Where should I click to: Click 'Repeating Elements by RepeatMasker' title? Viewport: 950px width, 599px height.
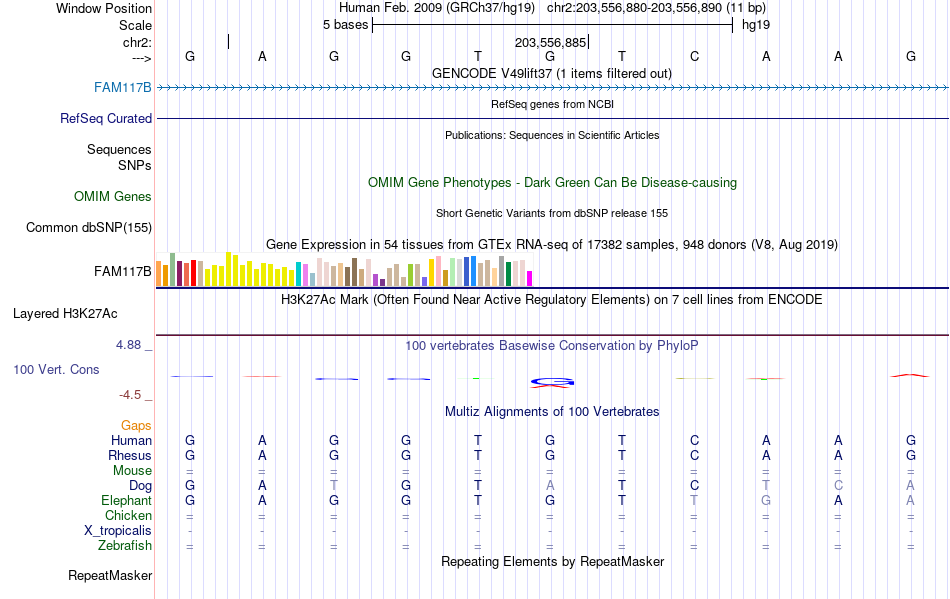pos(552,561)
